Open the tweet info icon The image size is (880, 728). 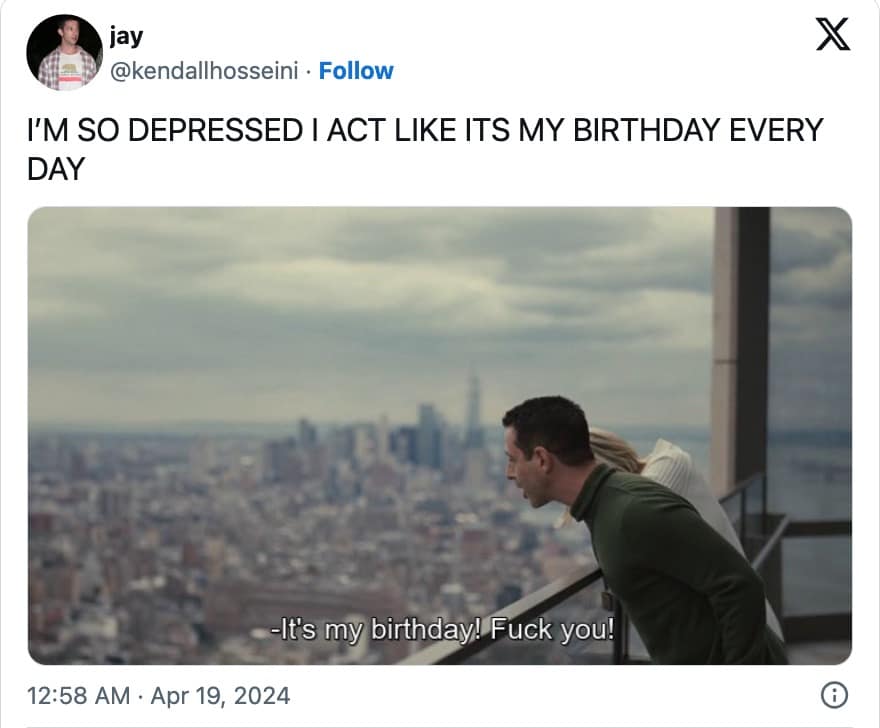click(x=833, y=694)
